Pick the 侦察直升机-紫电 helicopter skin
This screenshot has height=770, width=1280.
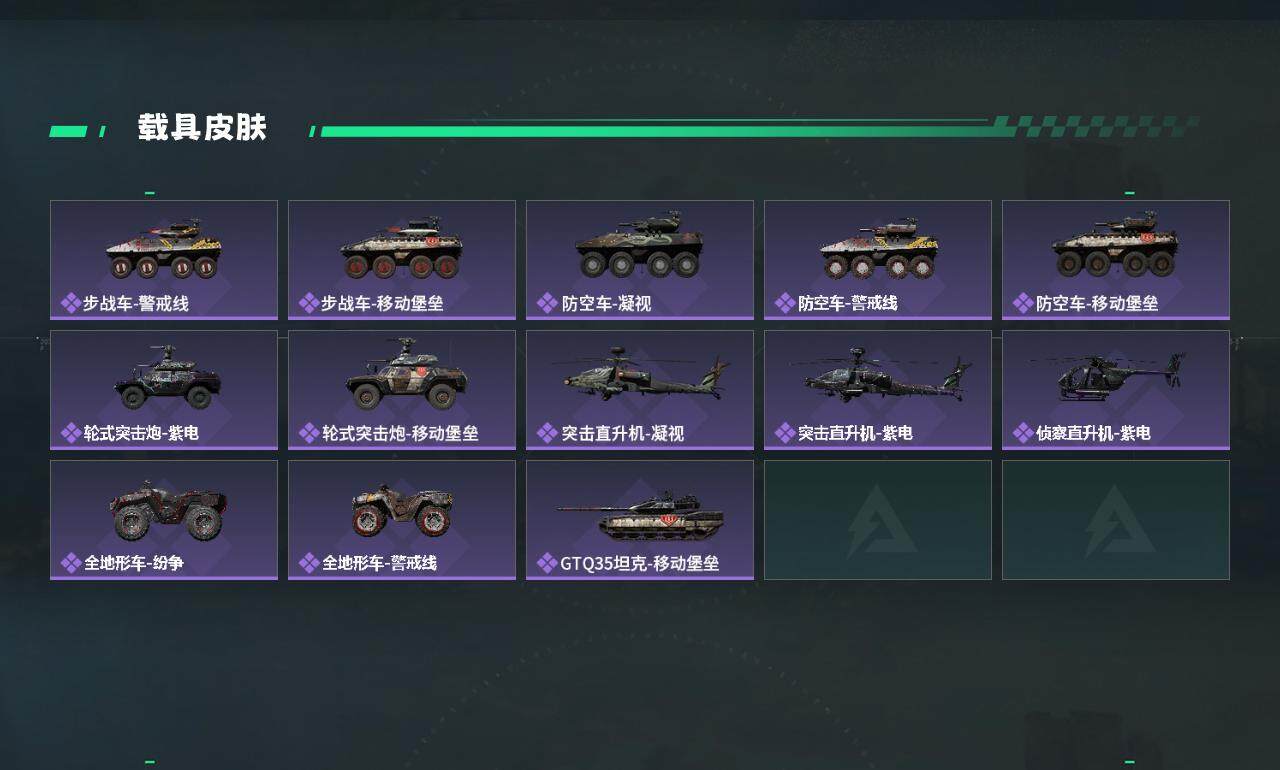coord(1116,390)
